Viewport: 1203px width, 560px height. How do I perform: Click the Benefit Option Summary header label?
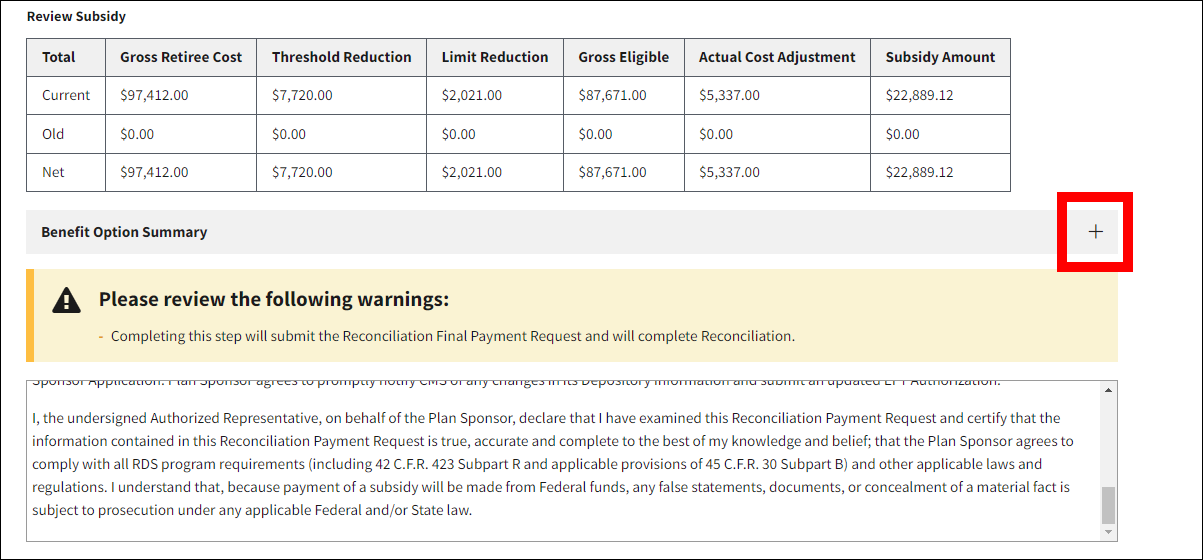tap(124, 232)
